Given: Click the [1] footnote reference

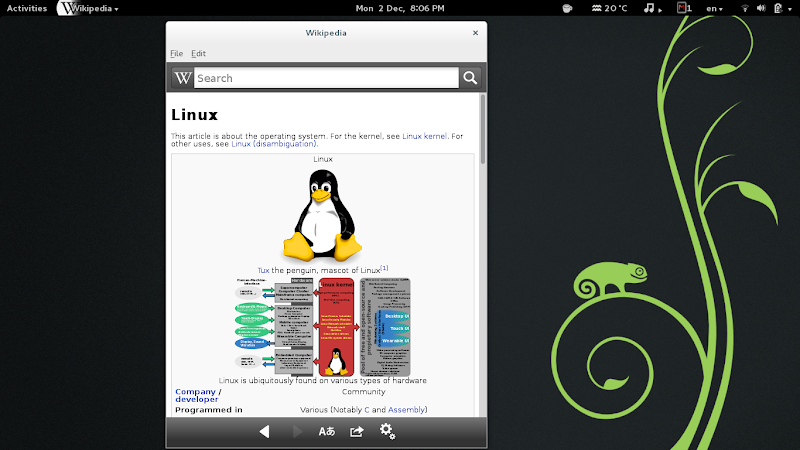Looking at the screenshot, I should (384, 268).
